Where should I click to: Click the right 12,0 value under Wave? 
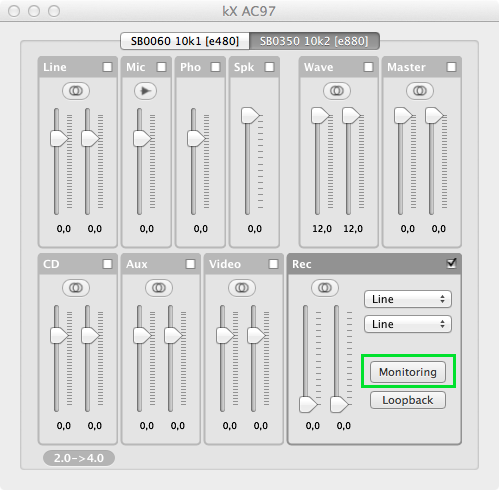click(x=353, y=229)
